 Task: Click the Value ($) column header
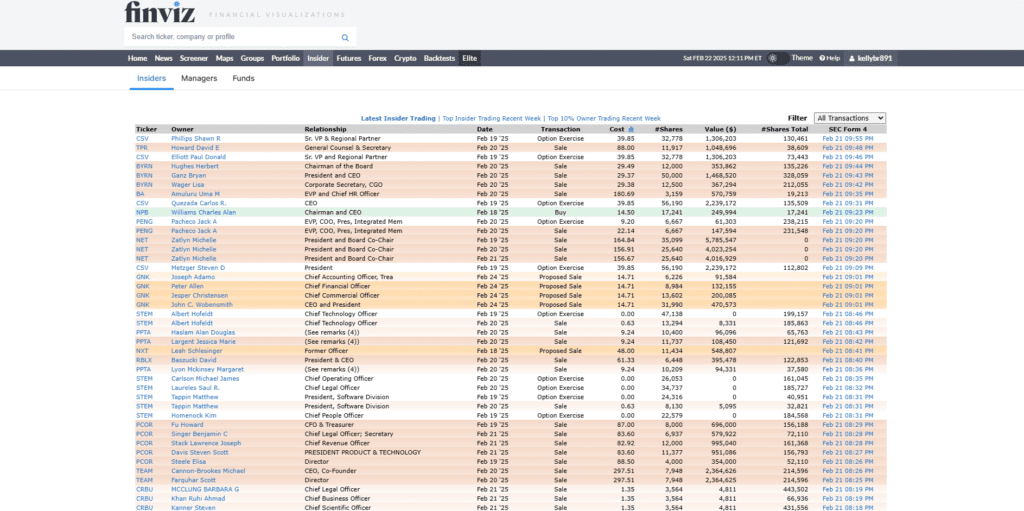pyautogui.click(x=720, y=129)
